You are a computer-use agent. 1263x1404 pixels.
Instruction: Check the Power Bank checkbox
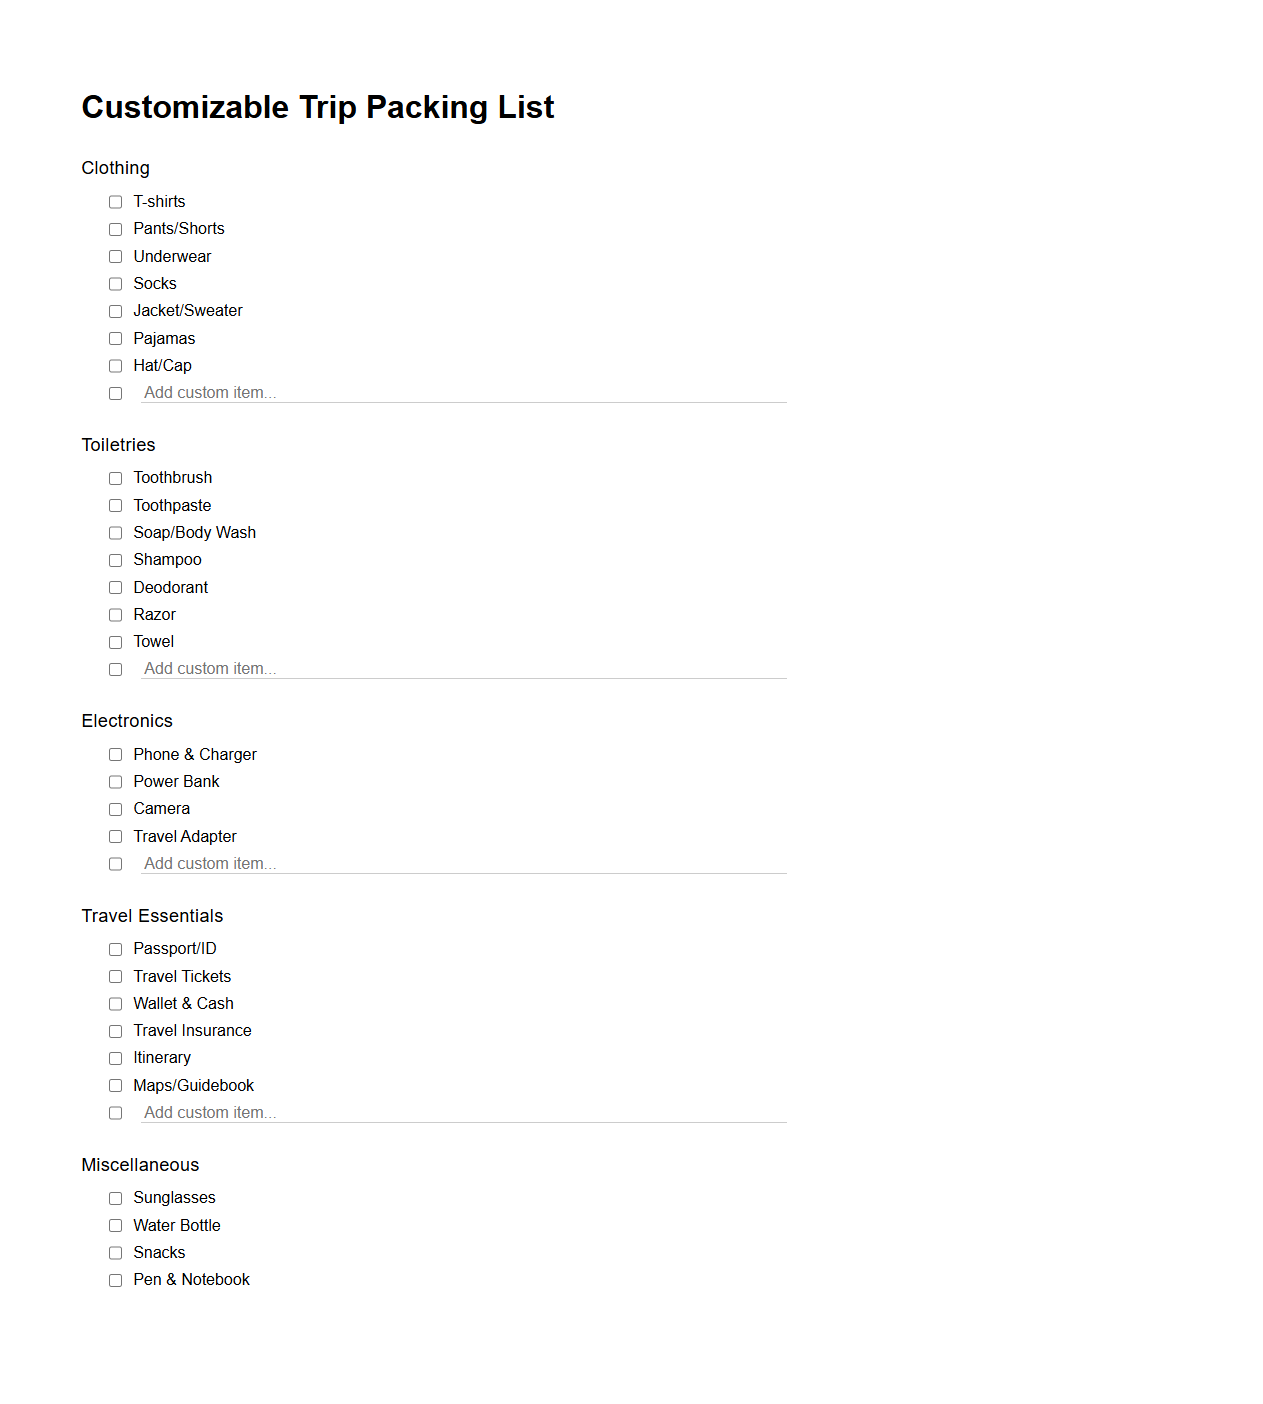[x=115, y=781]
